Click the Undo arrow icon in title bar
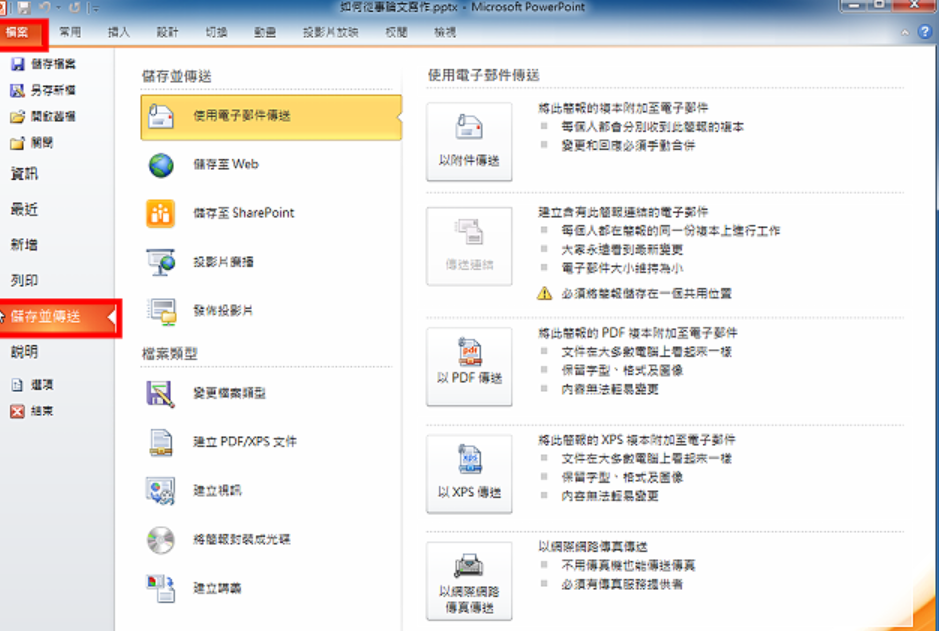 tap(45, 7)
